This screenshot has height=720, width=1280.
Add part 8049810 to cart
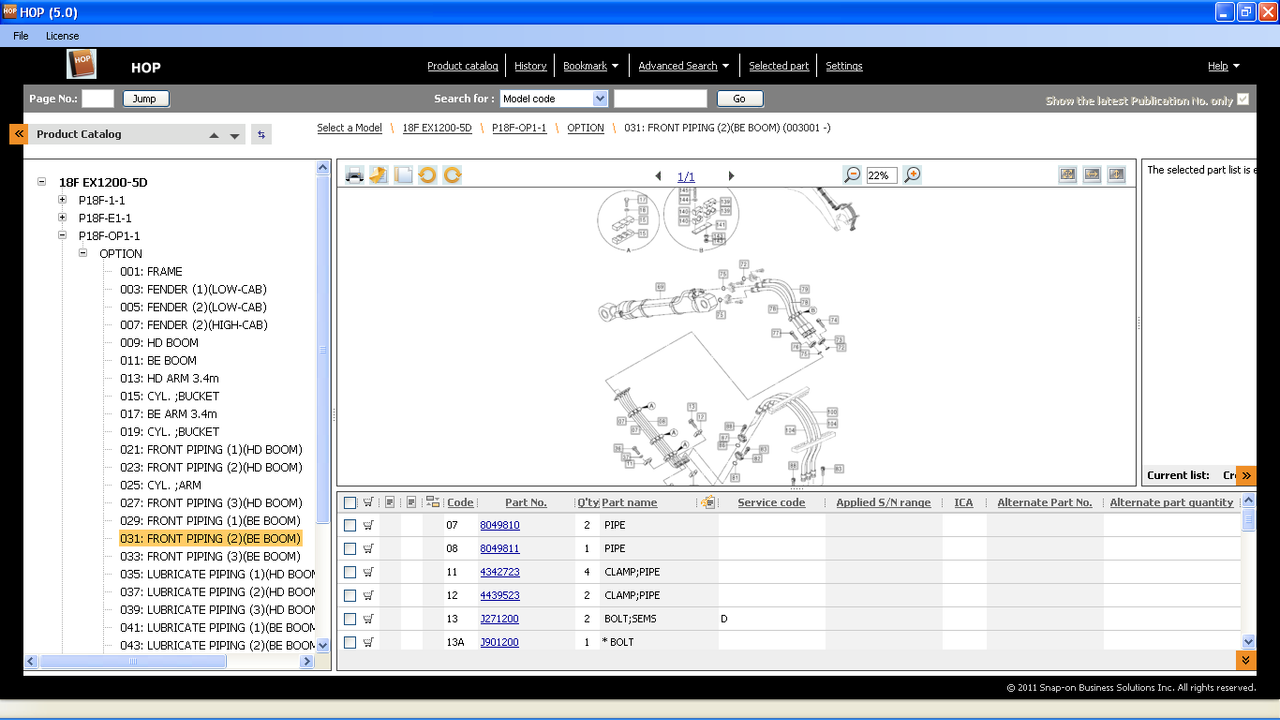click(x=368, y=525)
